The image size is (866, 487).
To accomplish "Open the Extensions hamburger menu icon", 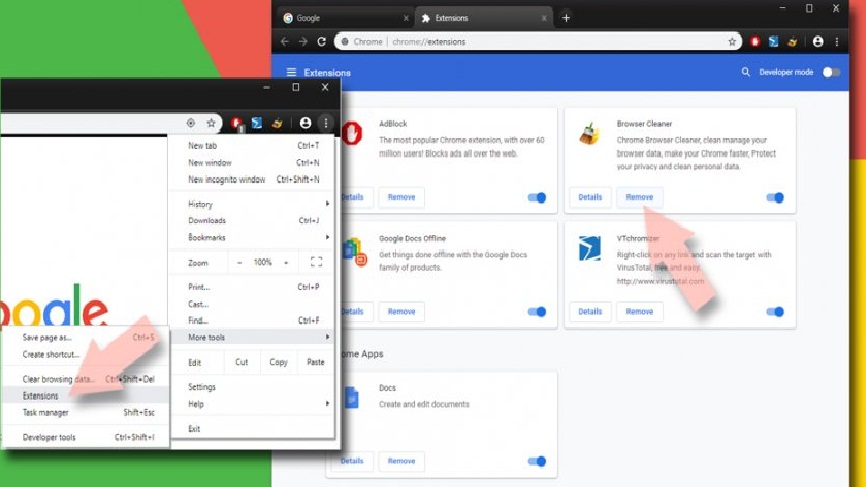I will pos(291,72).
